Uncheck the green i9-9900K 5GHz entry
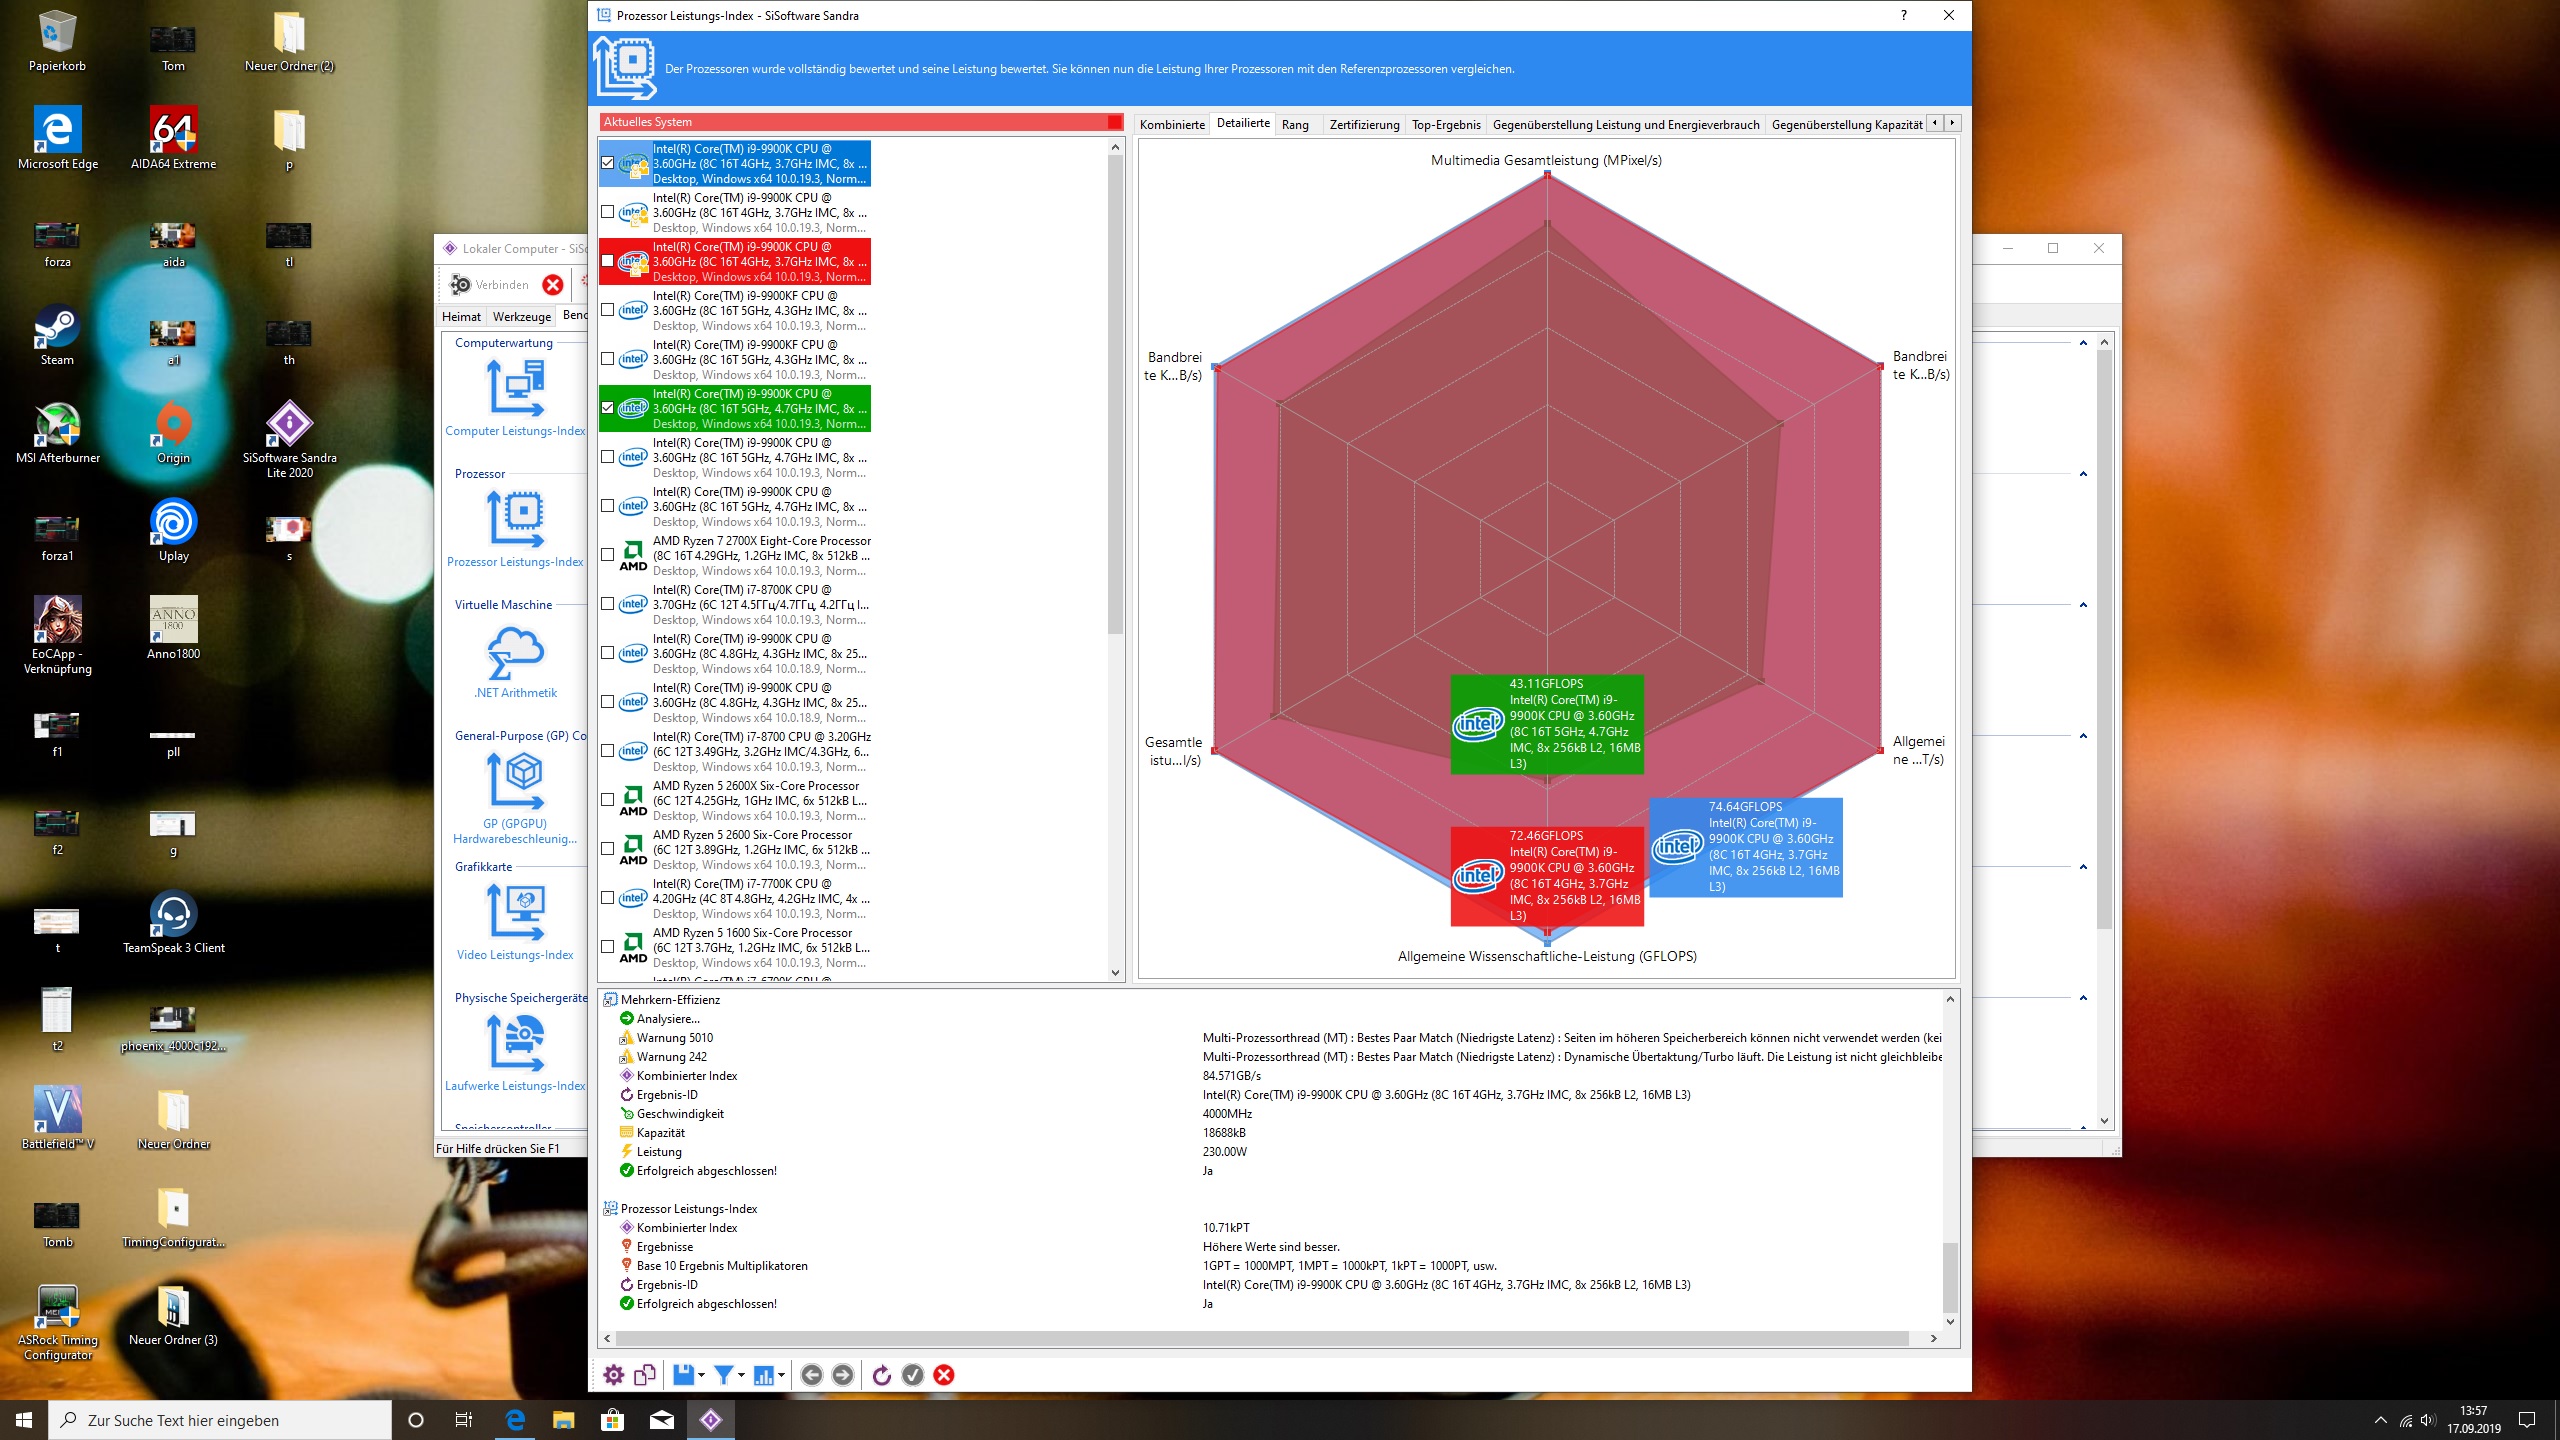 pos(608,408)
